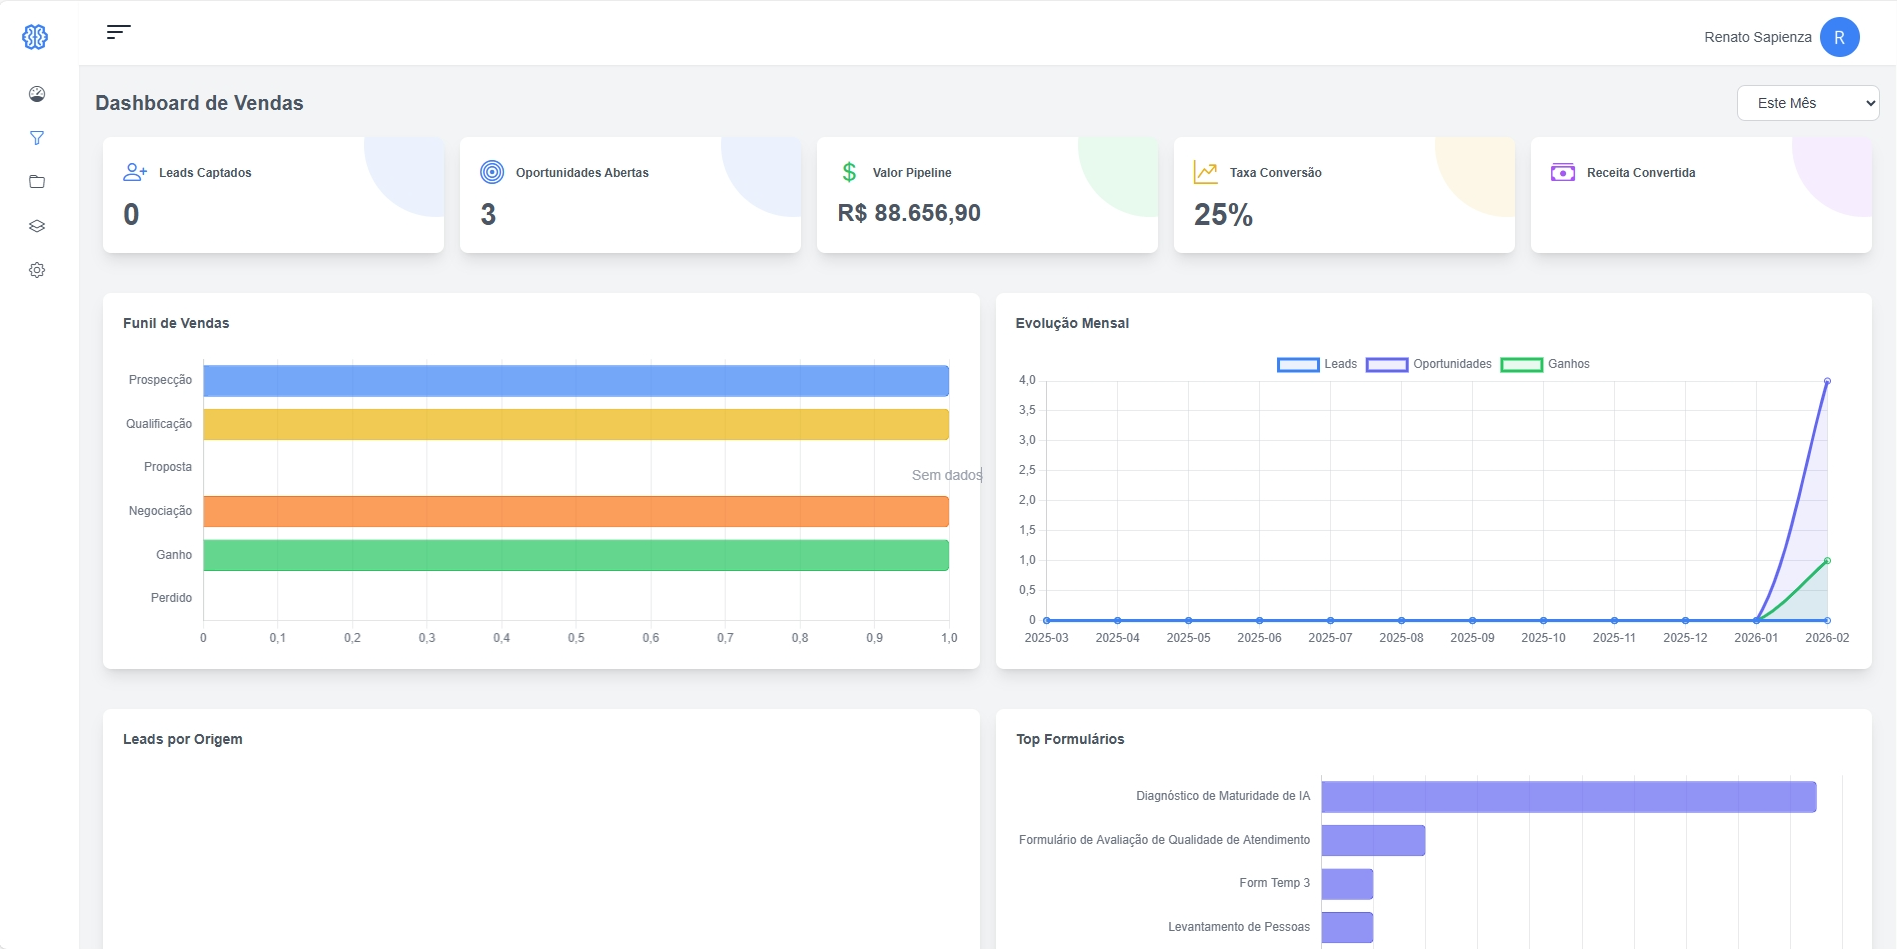Click the brain logo at top of sidebar
This screenshot has height=949, width=1897.
[x=35, y=36]
